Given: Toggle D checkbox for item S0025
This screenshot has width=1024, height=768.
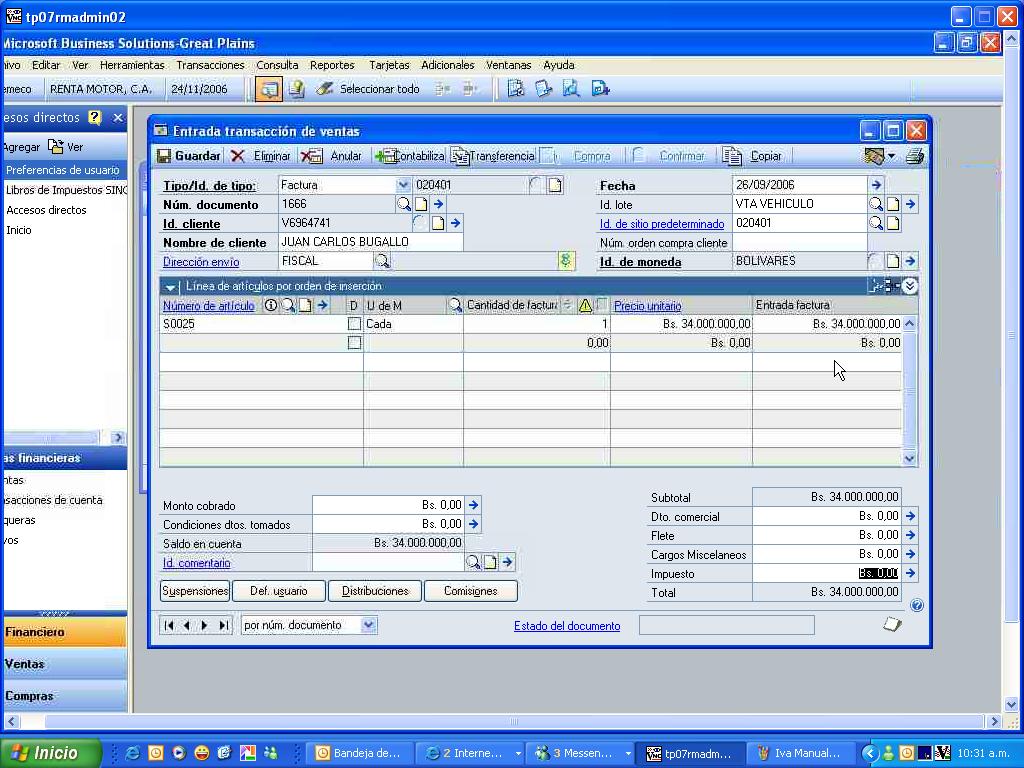Looking at the screenshot, I should (x=354, y=324).
